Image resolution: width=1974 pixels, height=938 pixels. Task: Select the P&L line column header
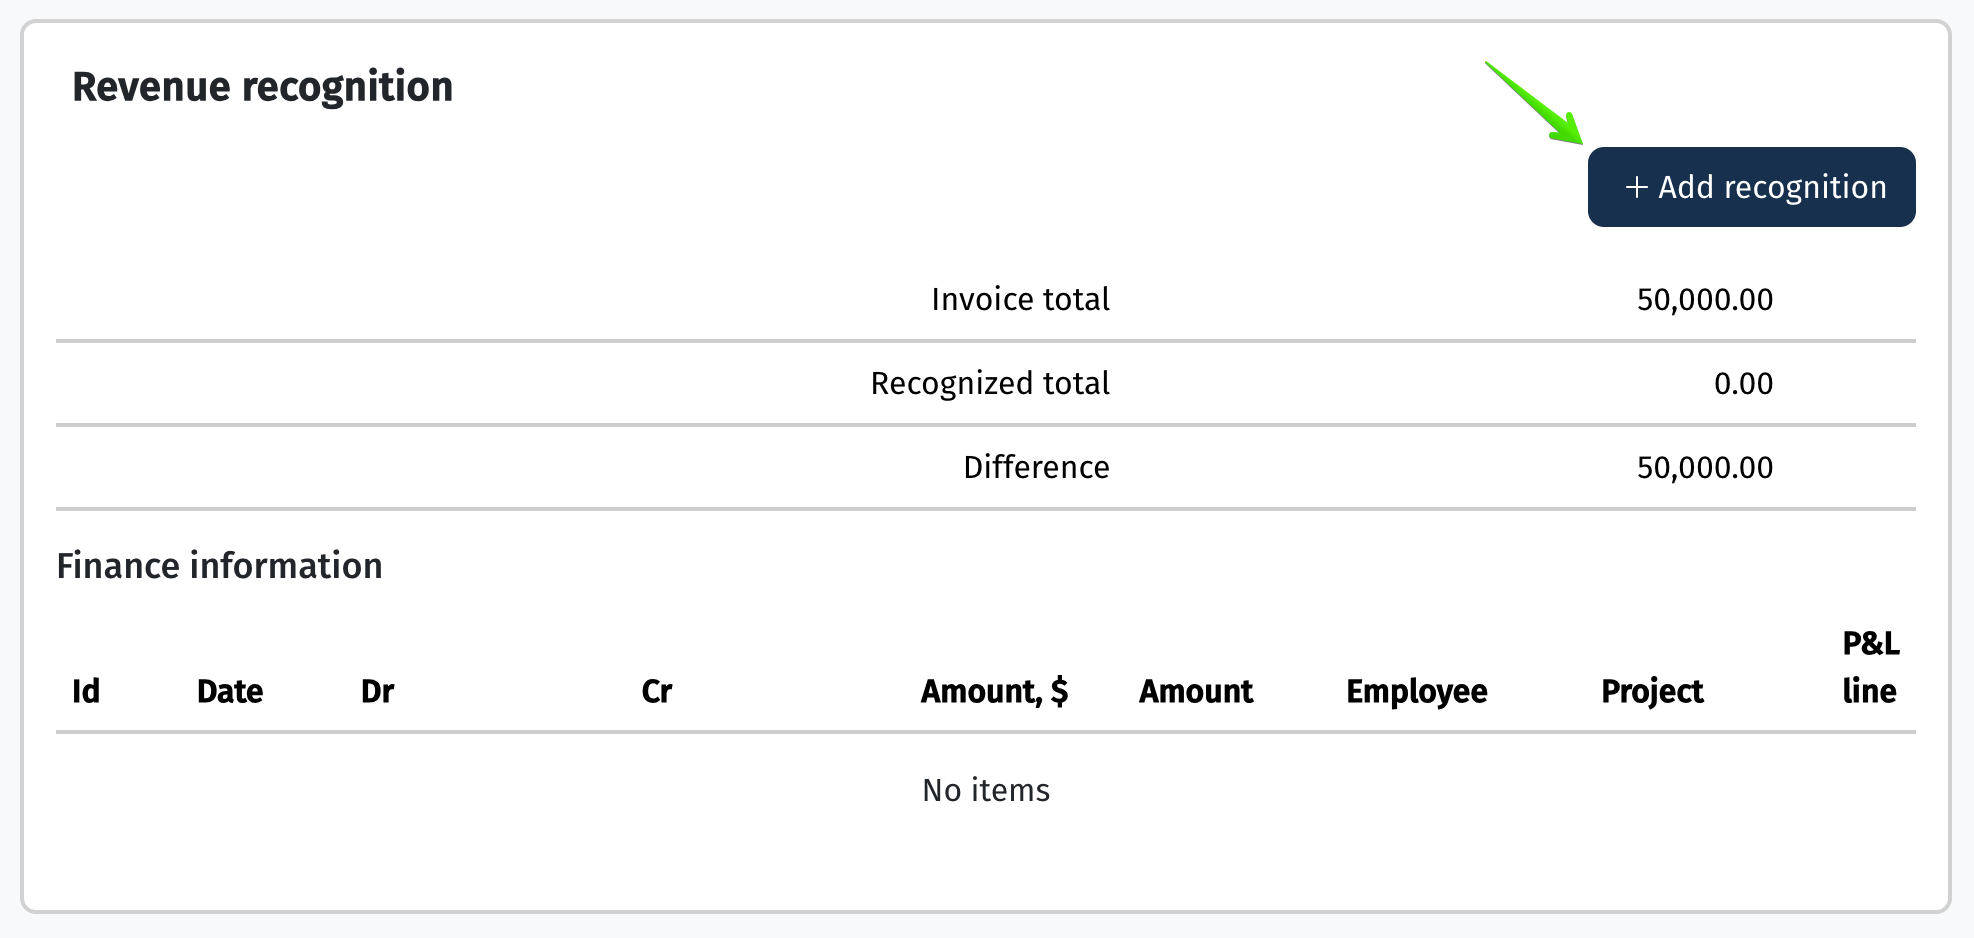[x=1871, y=667]
